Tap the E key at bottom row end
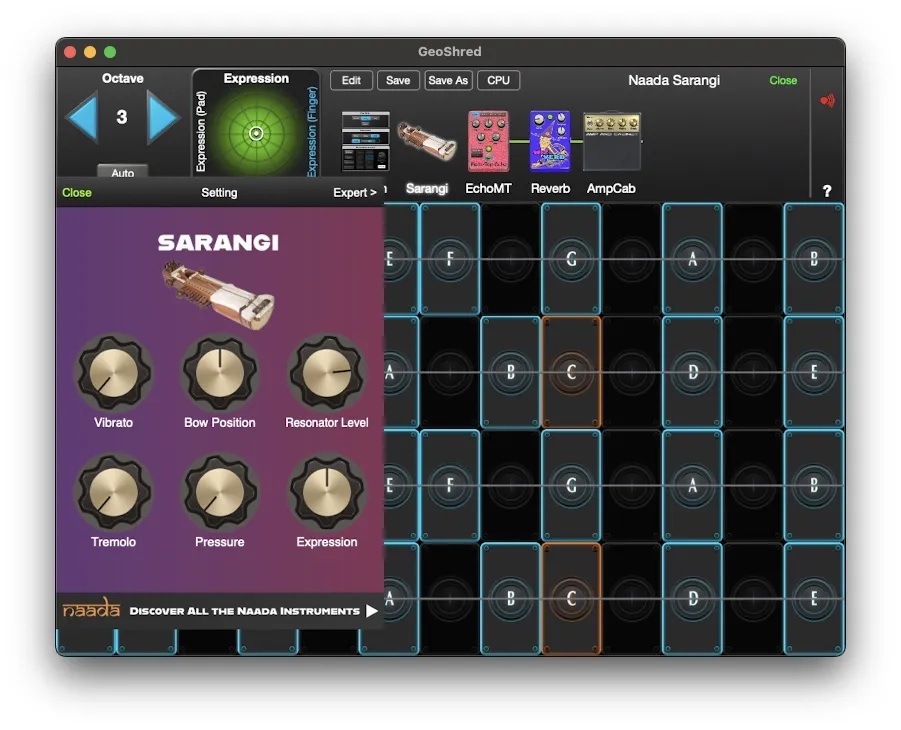 (814, 598)
